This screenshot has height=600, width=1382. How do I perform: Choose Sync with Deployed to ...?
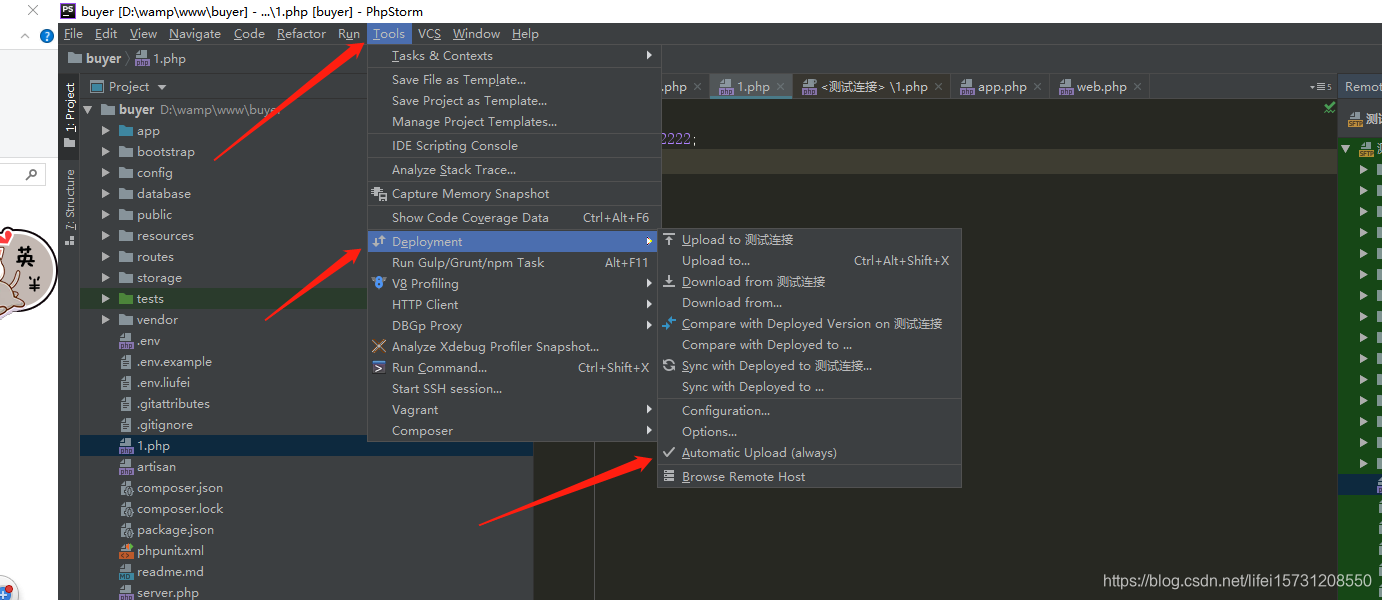(x=753, y=387)
